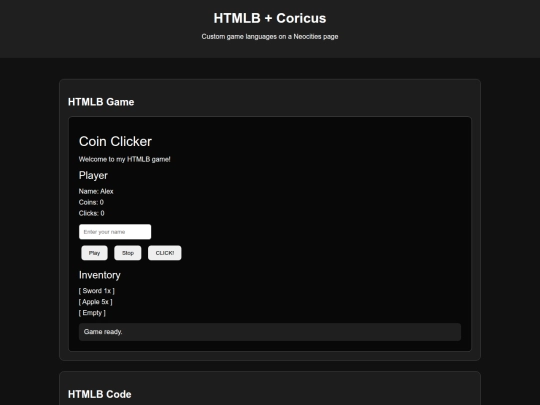This screenshot has height=405, width=540.
Task: Click the Custom game languages subtitle
Action: [x=270, y=37]
